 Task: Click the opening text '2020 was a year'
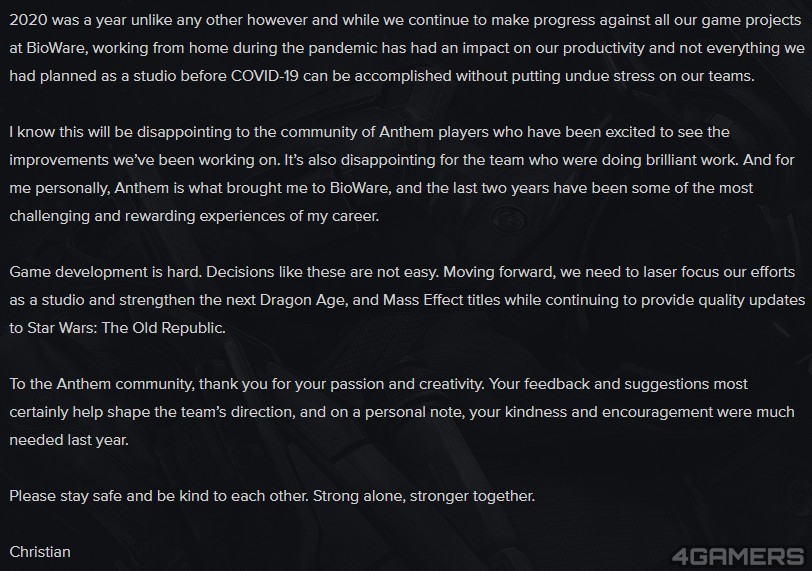[67, 20]
